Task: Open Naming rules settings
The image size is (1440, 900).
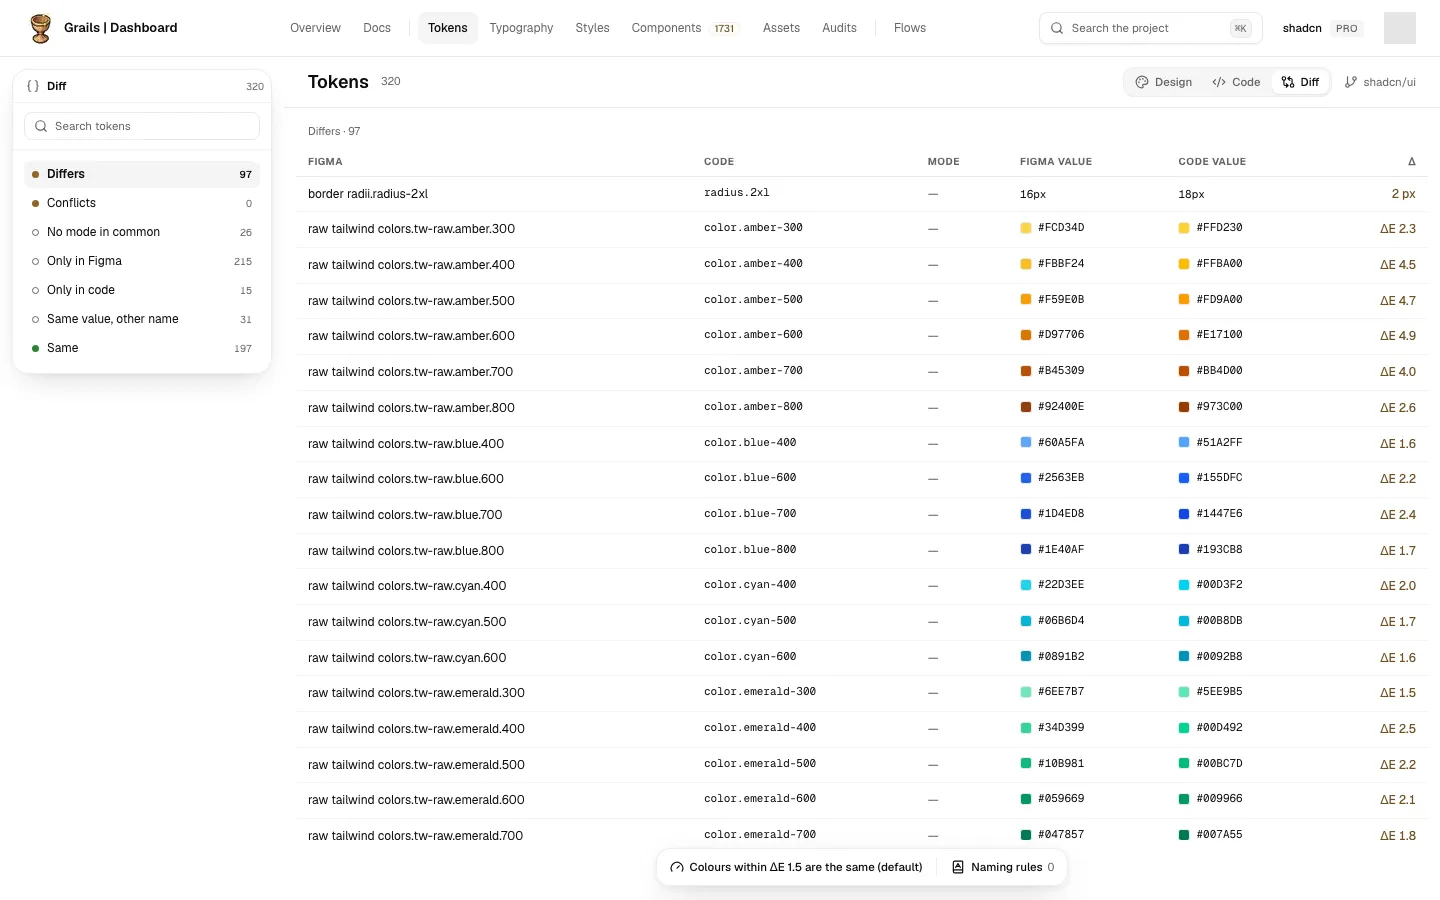Action: (1003, 867)
